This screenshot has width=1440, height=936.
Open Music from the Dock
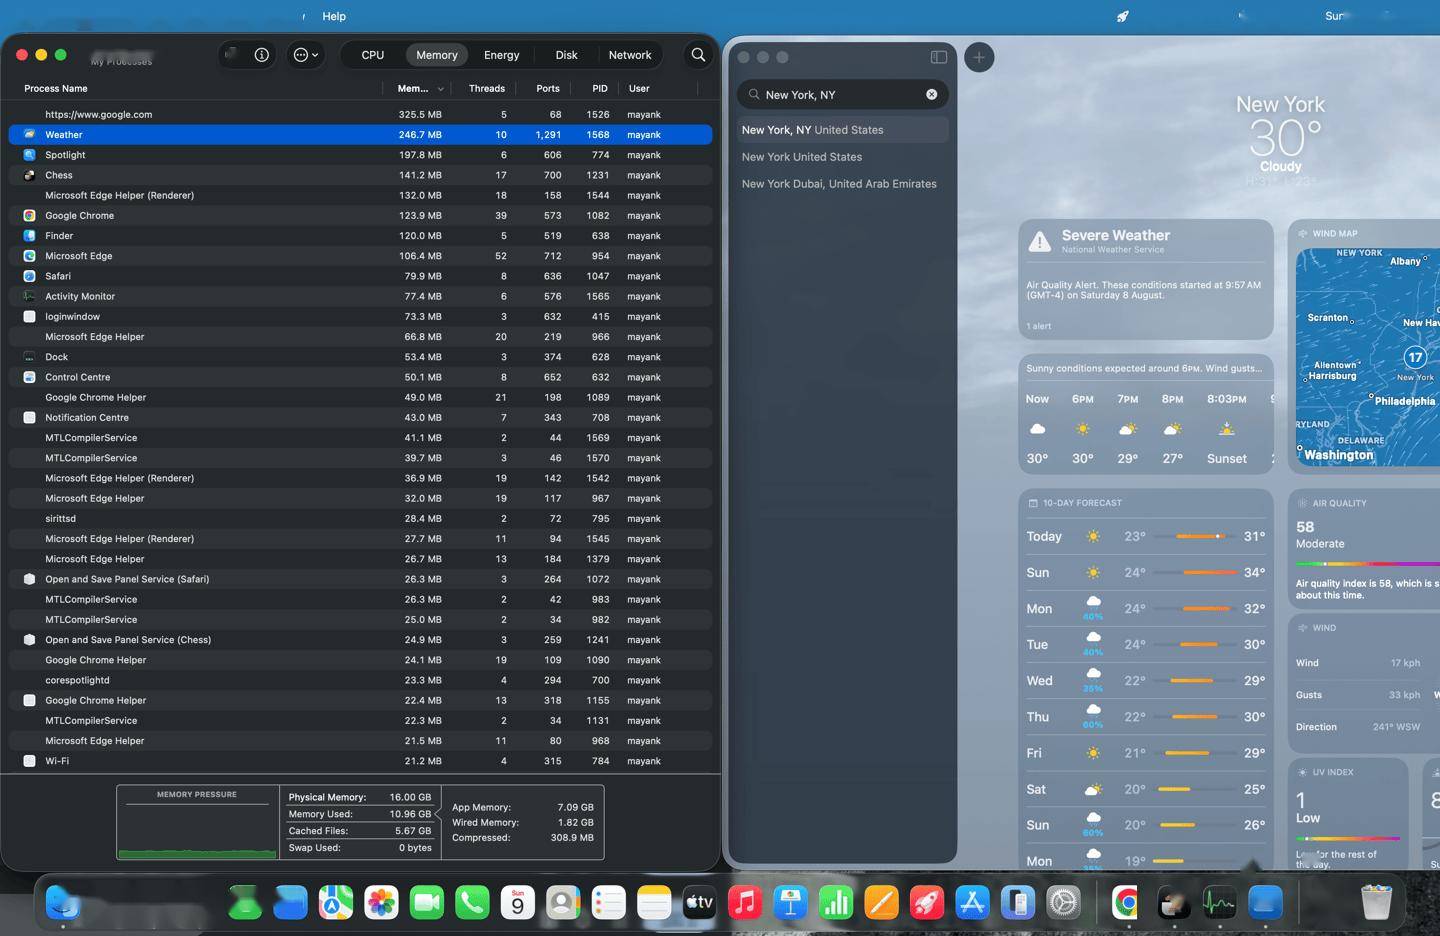tap(745, 902)
